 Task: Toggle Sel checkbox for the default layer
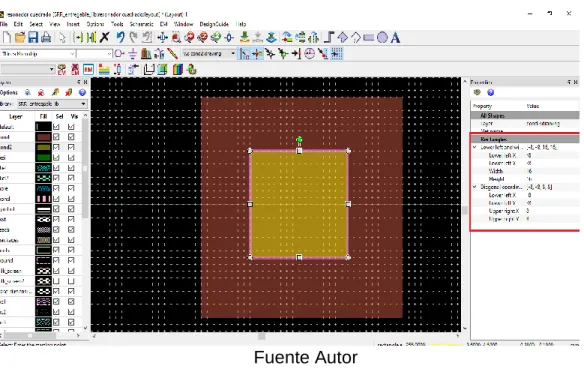click(x=56, y=127)
